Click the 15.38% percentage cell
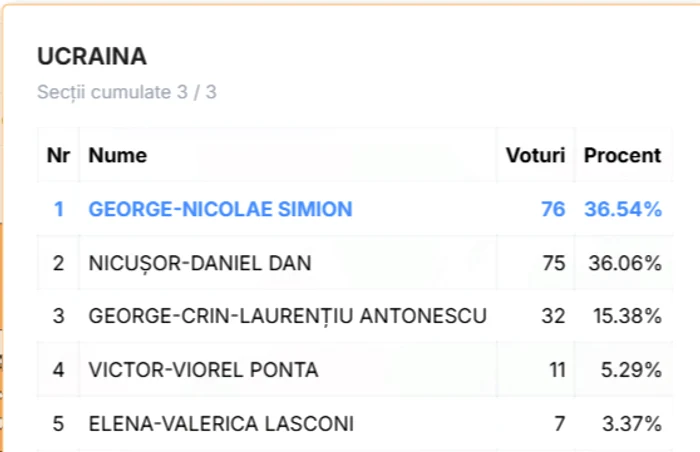Image resolution: width=700 pixels, height=452 pixels. point(627,316)
